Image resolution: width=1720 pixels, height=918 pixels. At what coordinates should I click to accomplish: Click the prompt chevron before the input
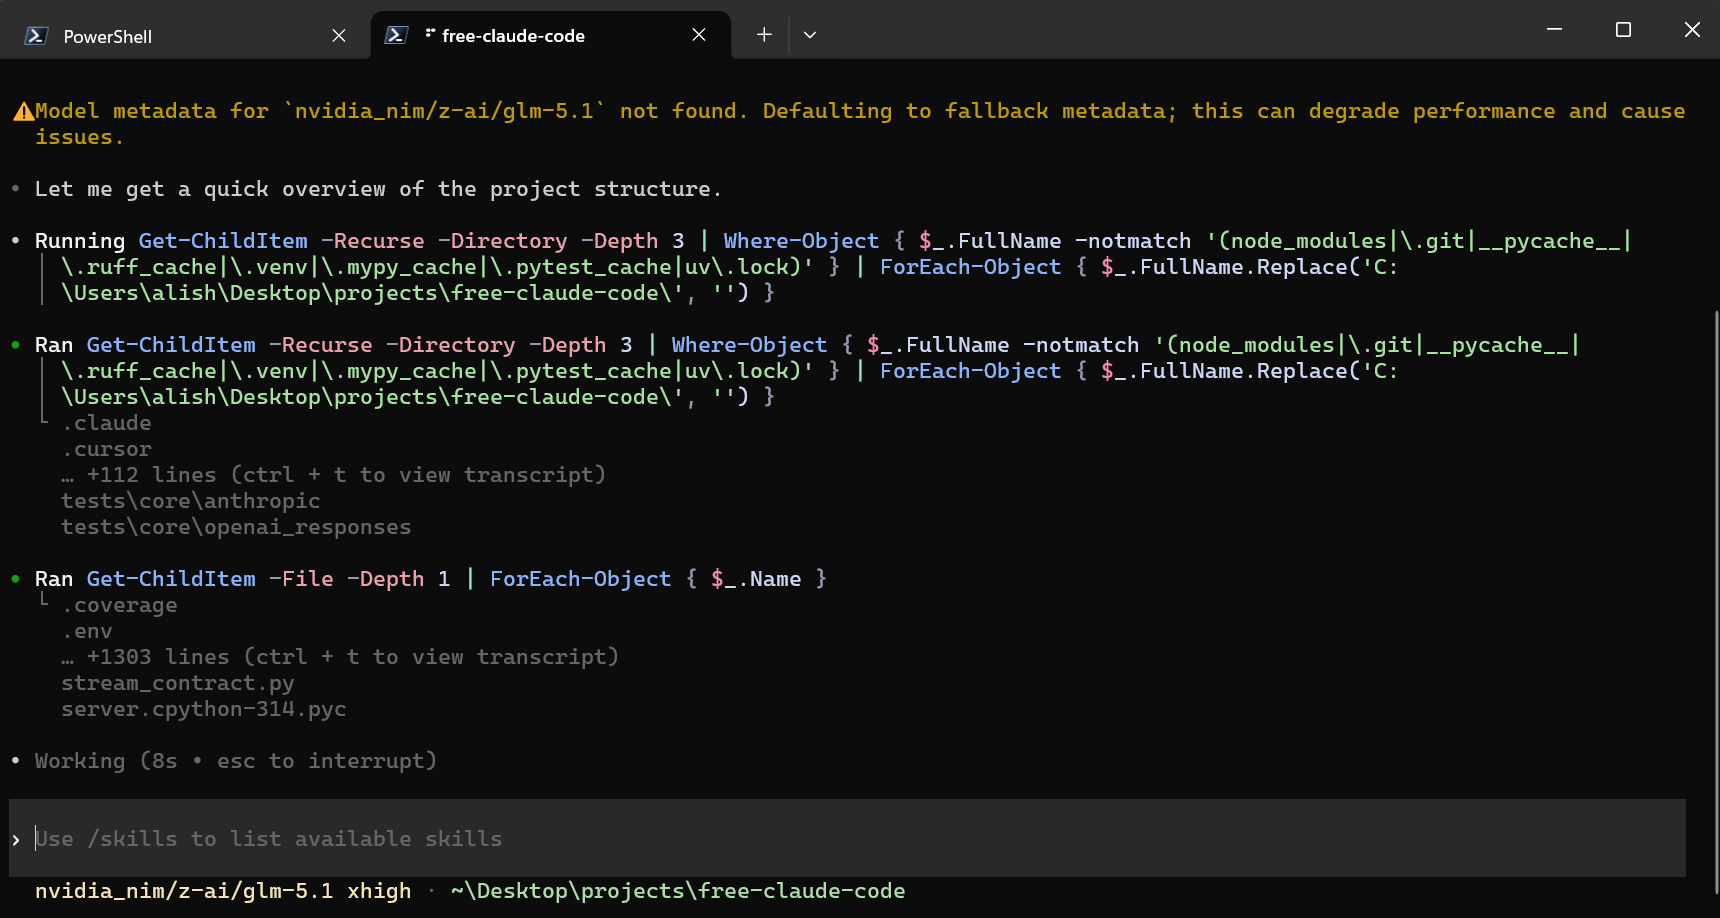click(x=16, y=840)
